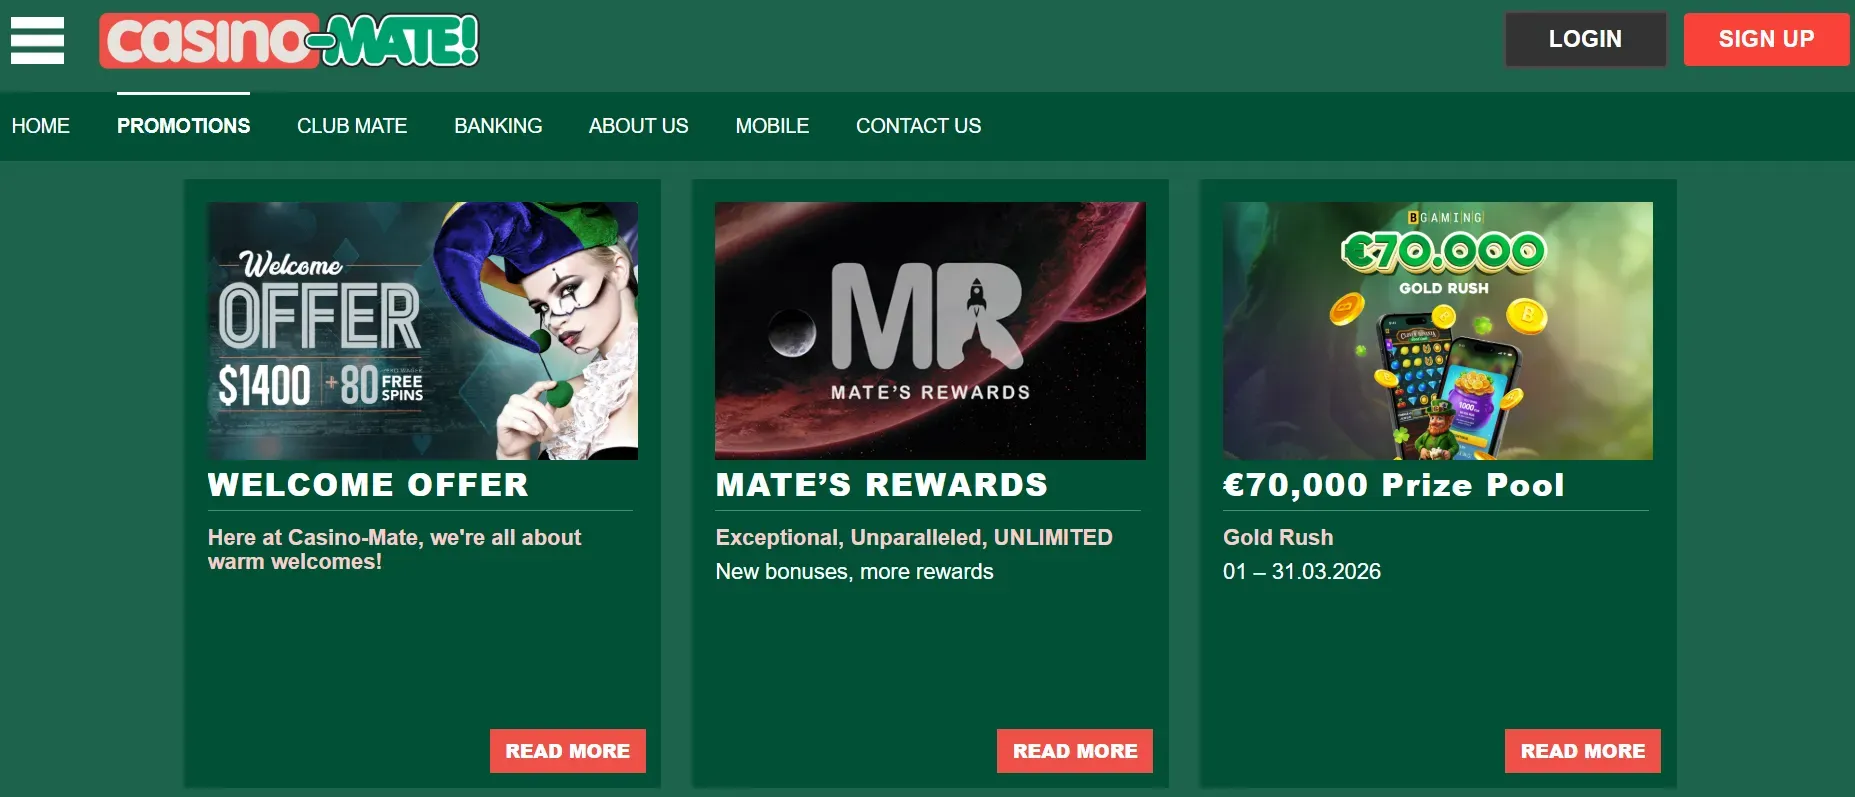
Task: Click the Welcome Offer heading
Action: tap(368, 485)
